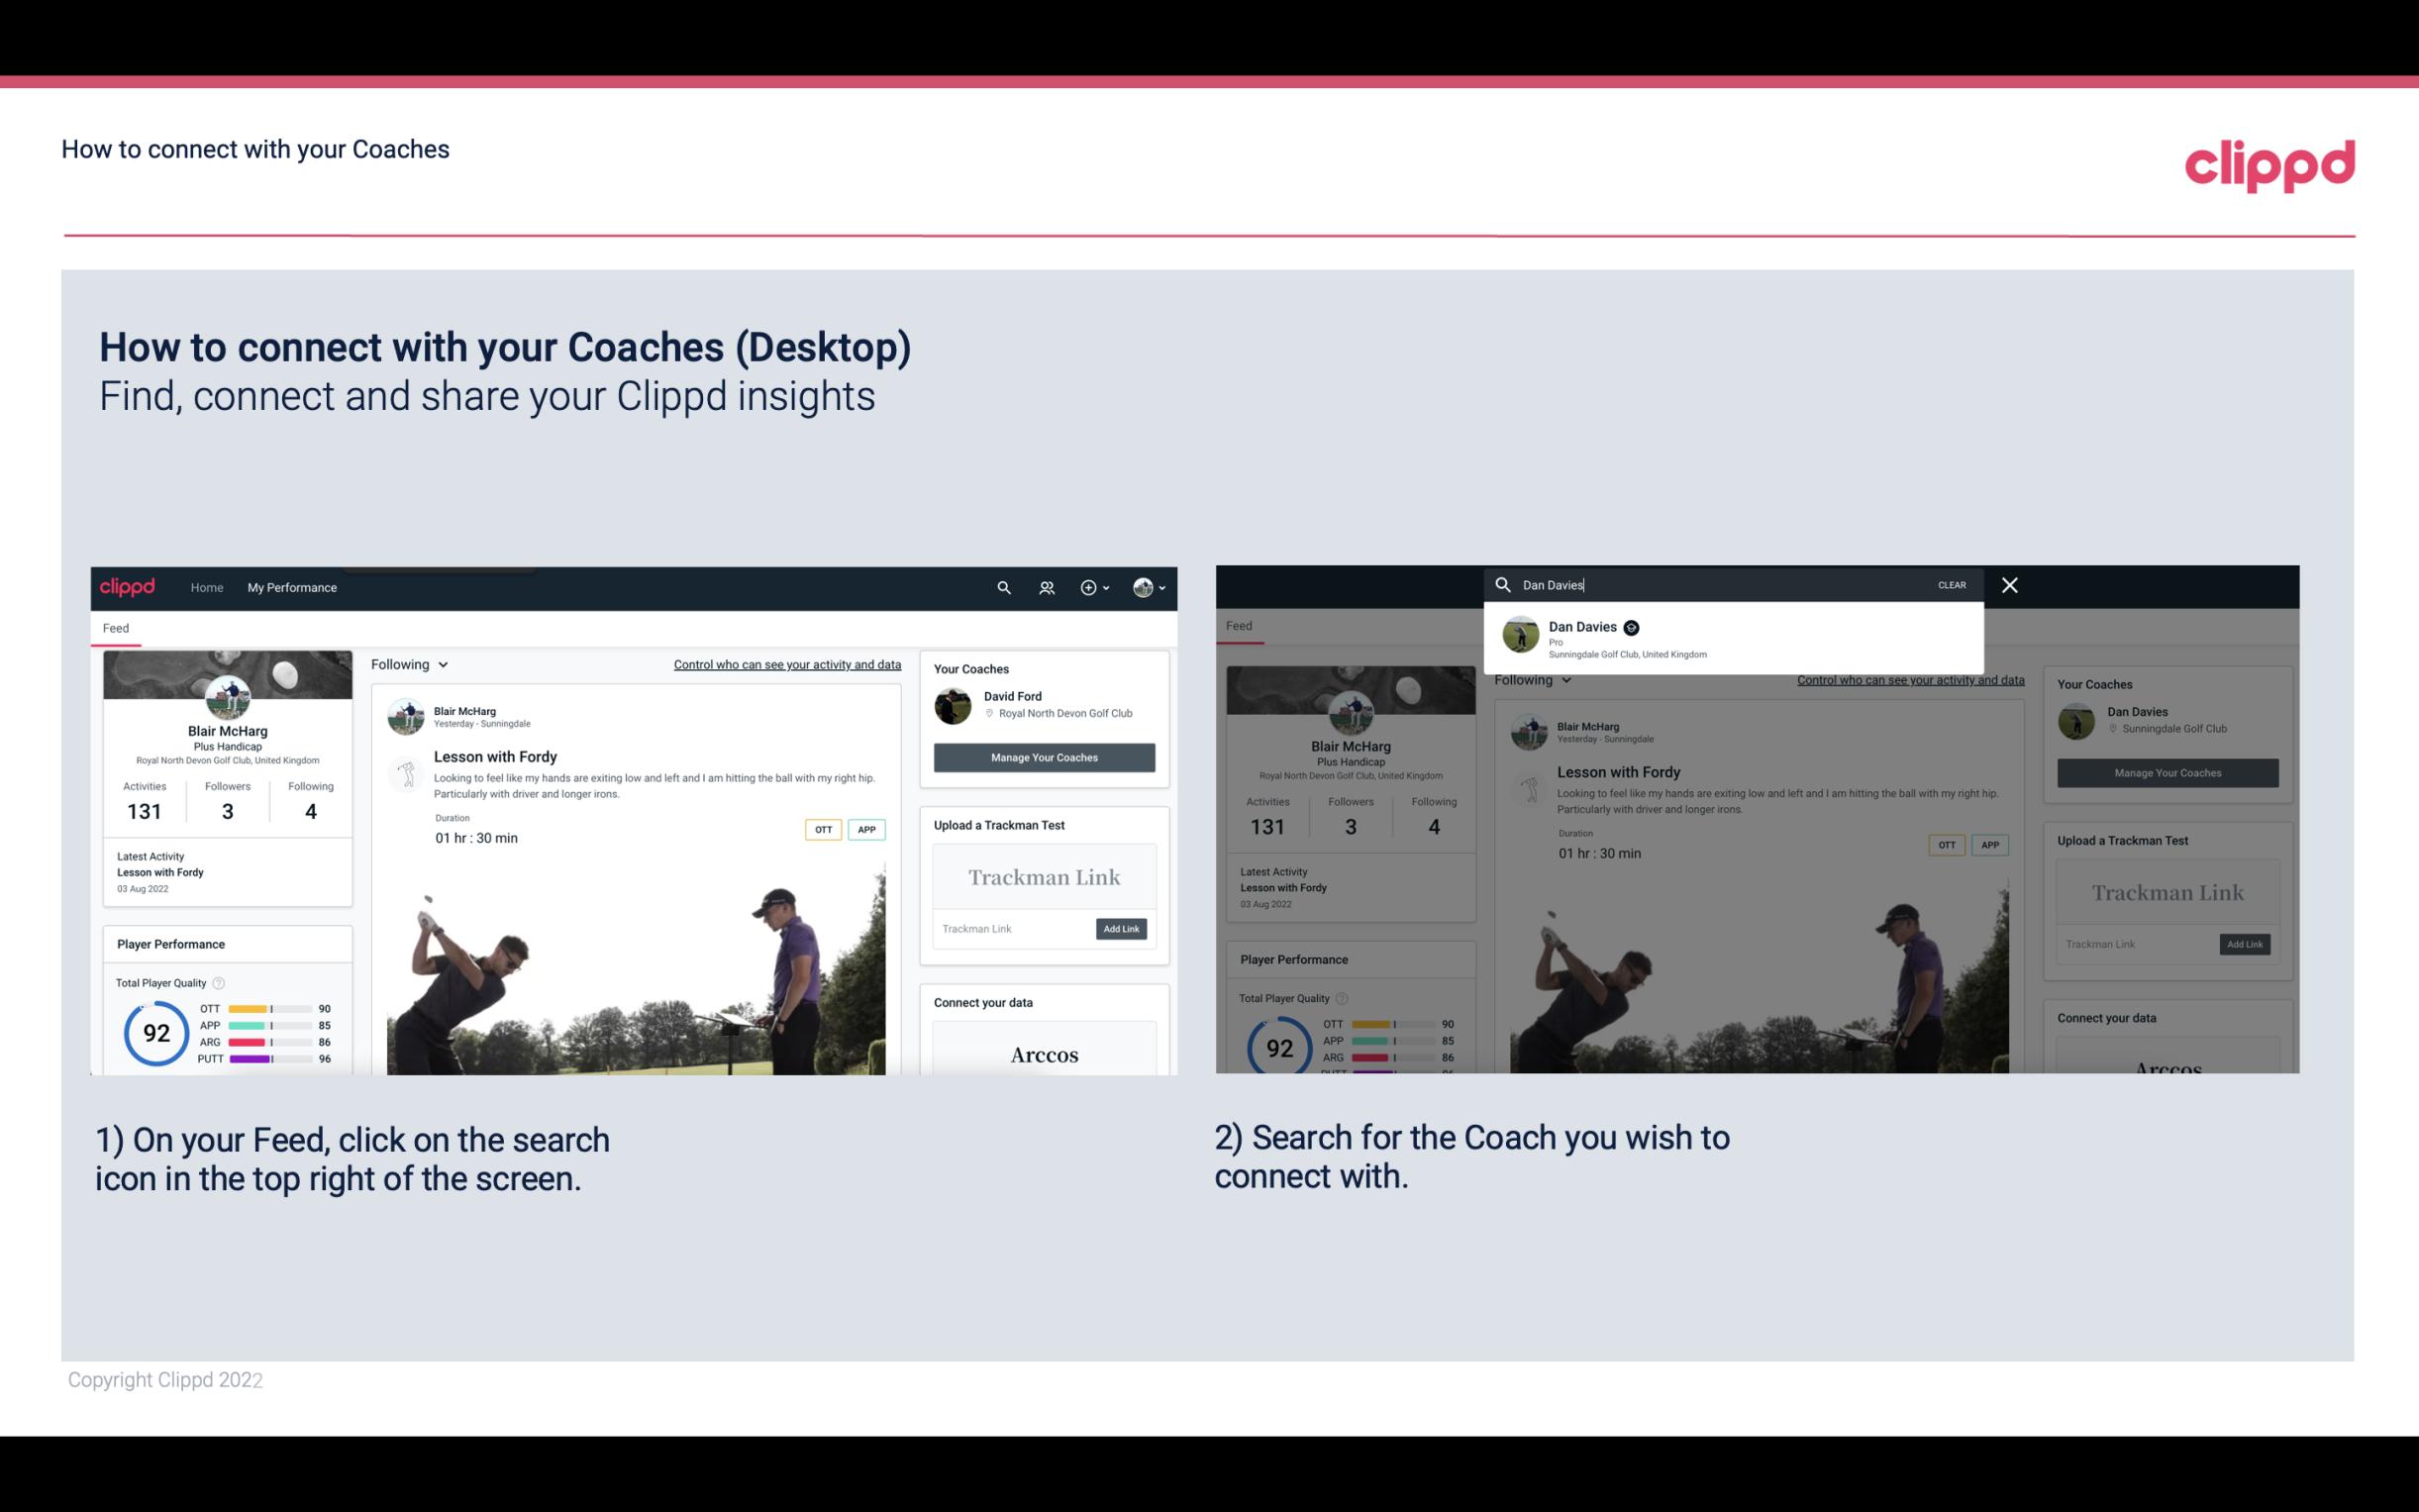Expand the My Performance navigation dropdown

294,587
